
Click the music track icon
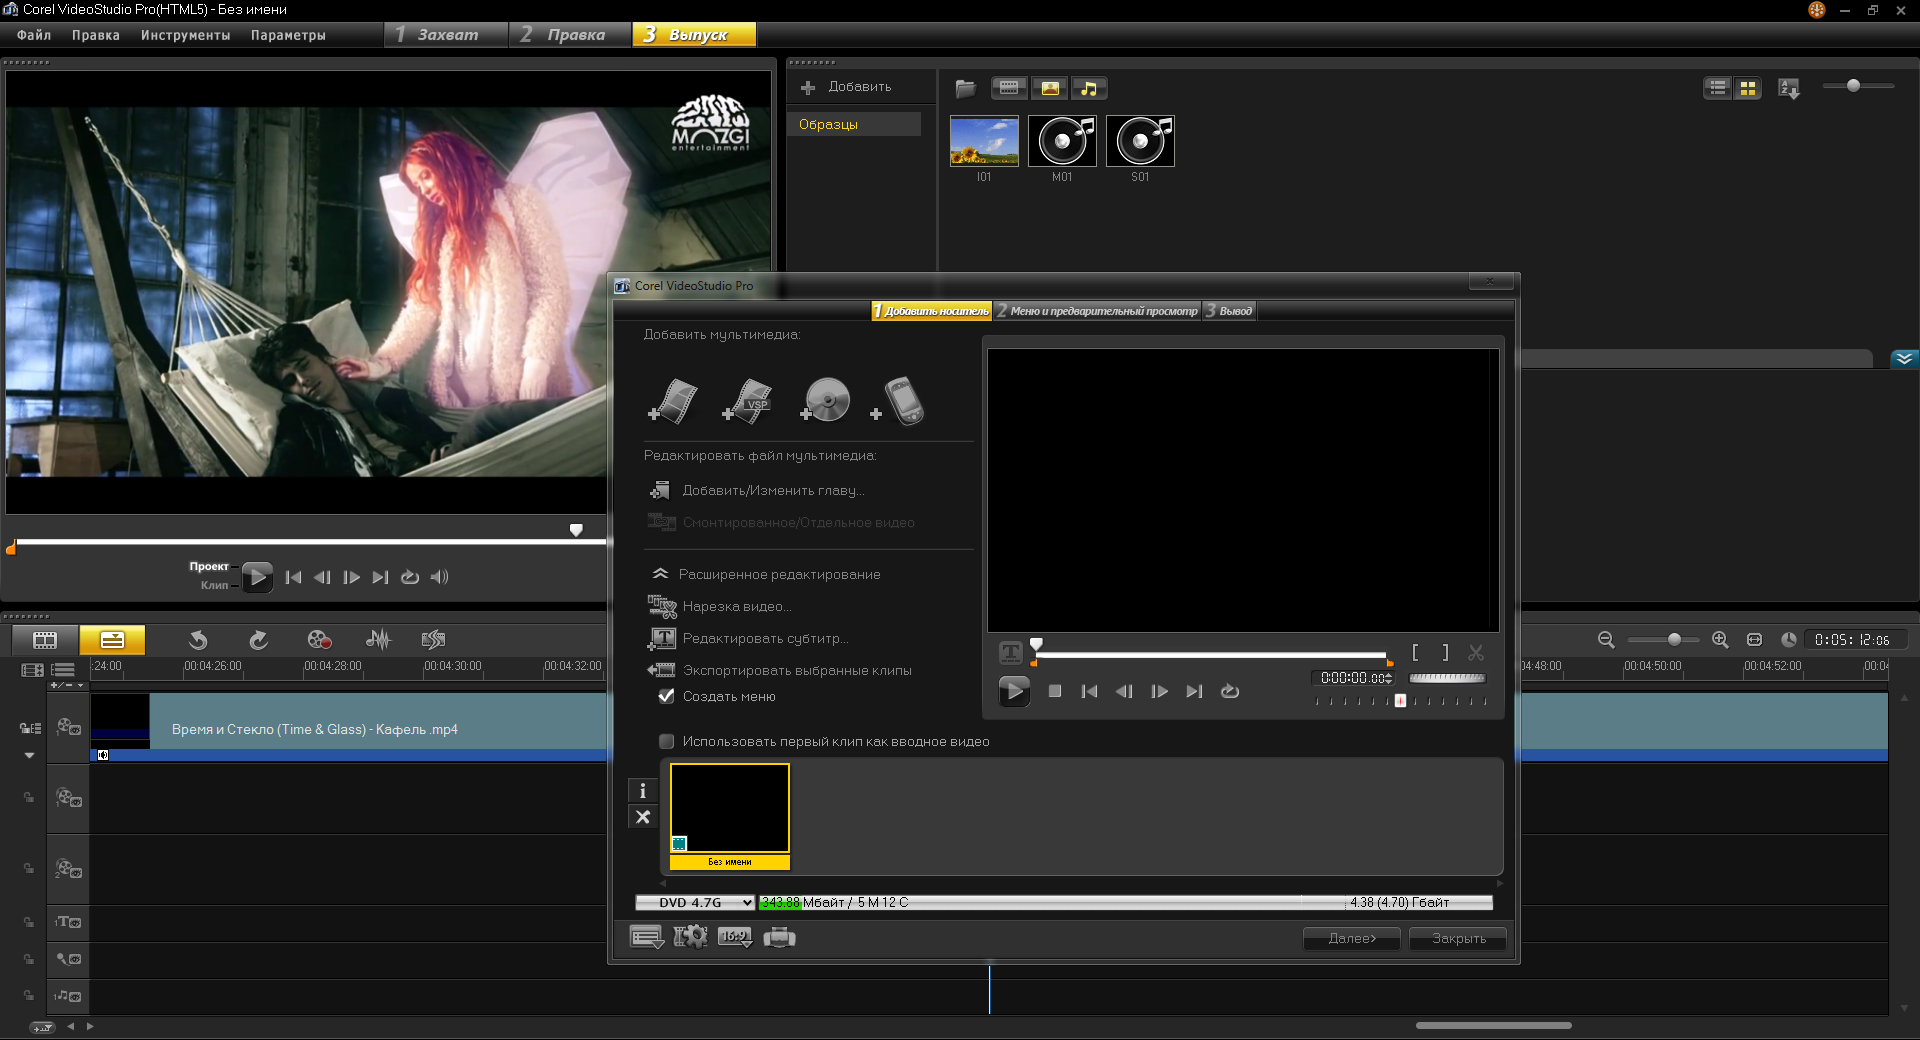click(68, 996)
